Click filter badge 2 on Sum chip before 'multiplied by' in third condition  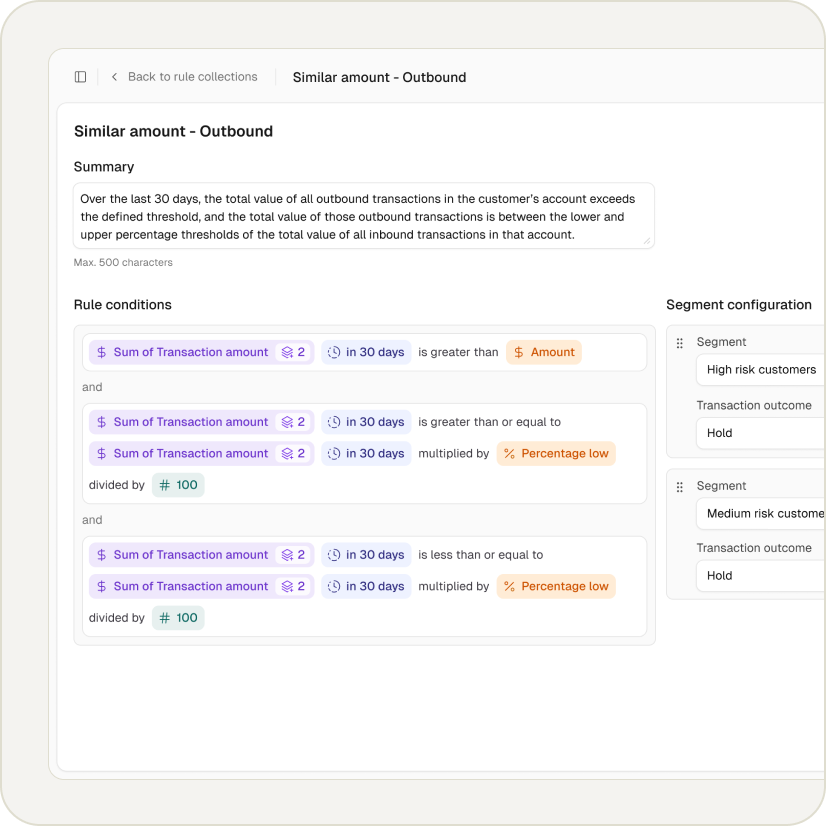click(294, 586)
